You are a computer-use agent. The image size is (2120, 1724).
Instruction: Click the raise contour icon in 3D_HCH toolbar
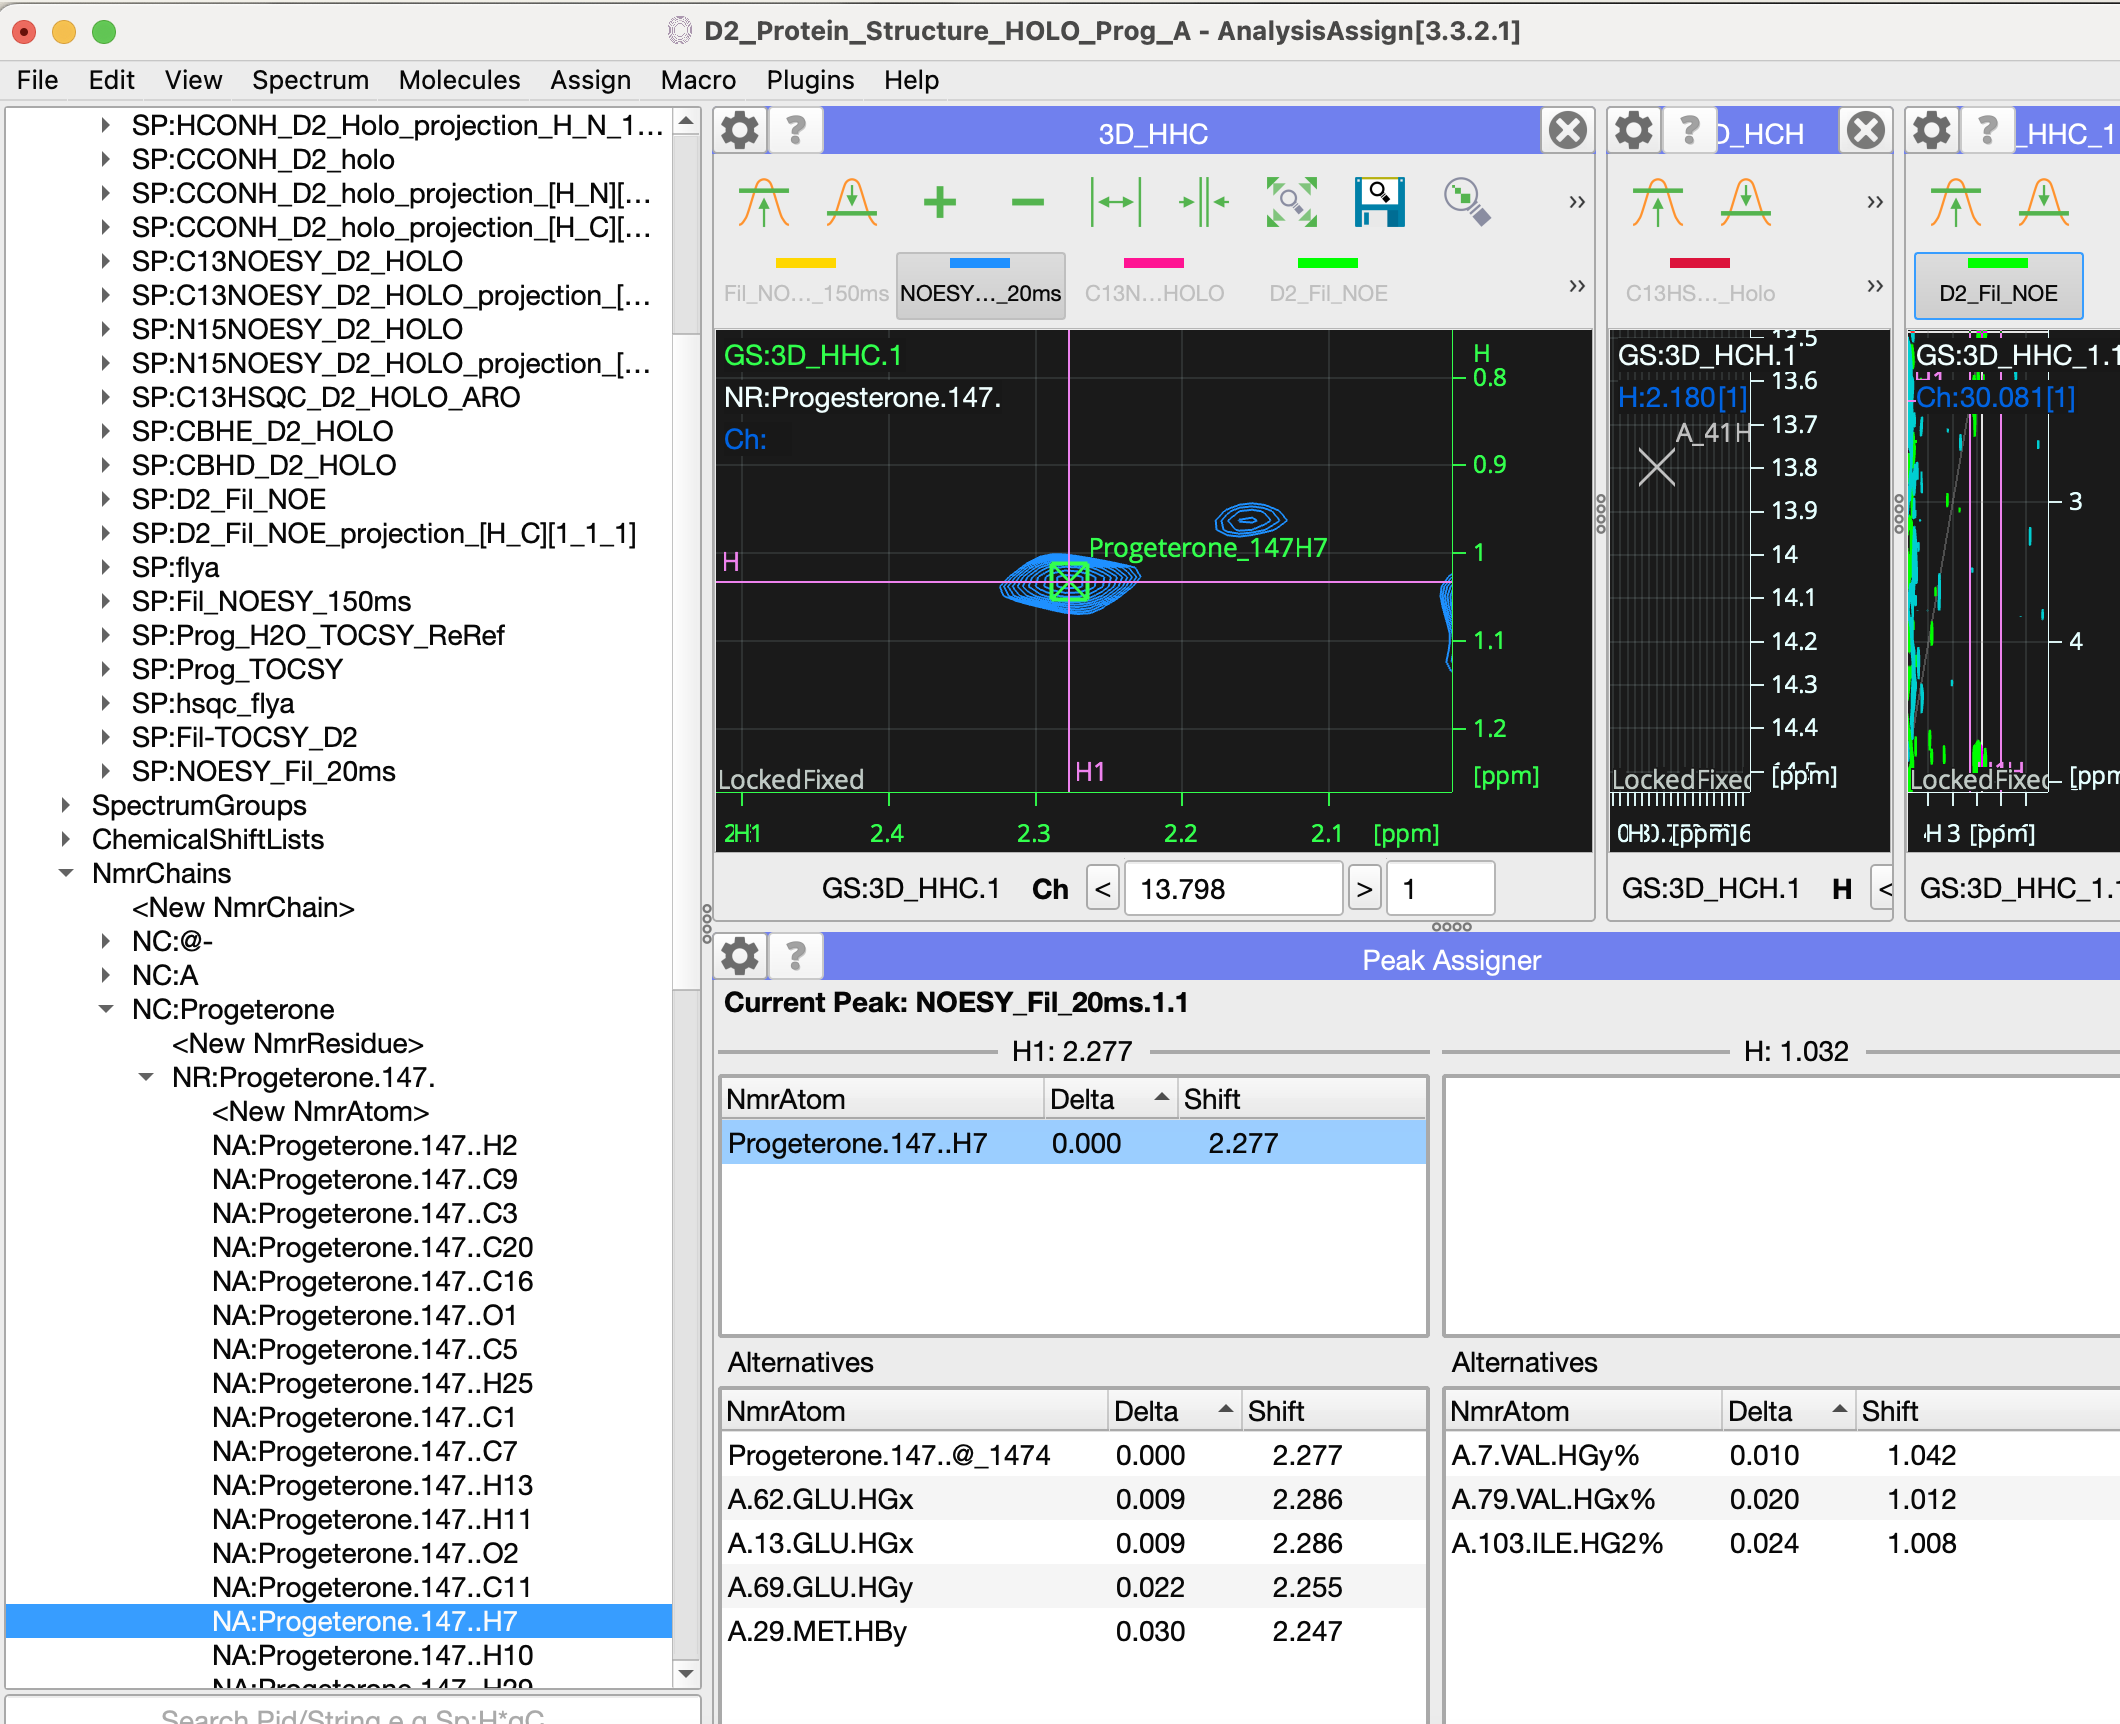point(1658,203)
